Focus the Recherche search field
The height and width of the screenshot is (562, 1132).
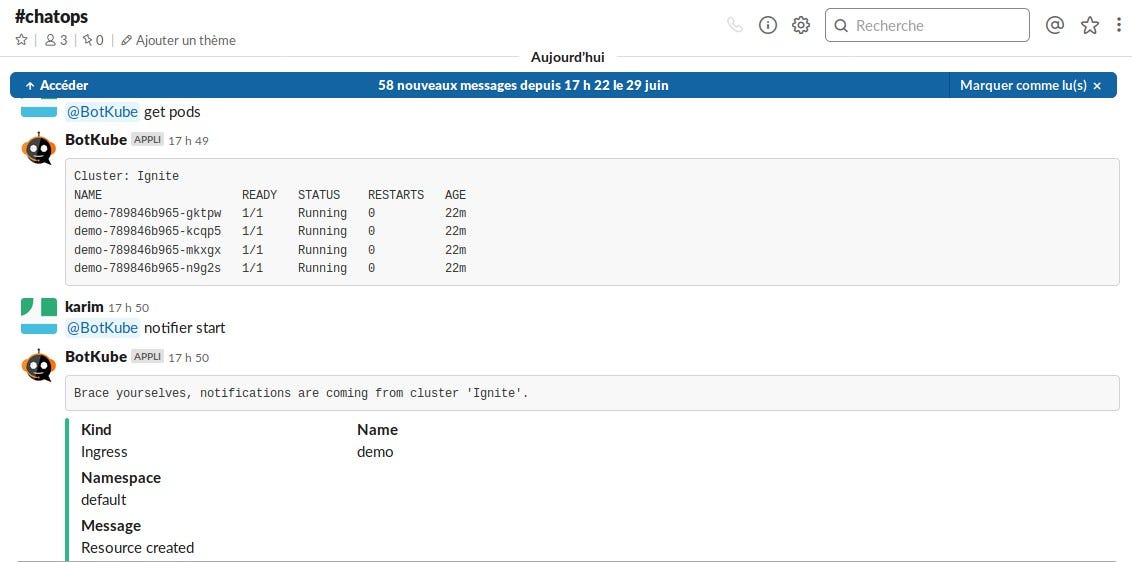point(927,25)
